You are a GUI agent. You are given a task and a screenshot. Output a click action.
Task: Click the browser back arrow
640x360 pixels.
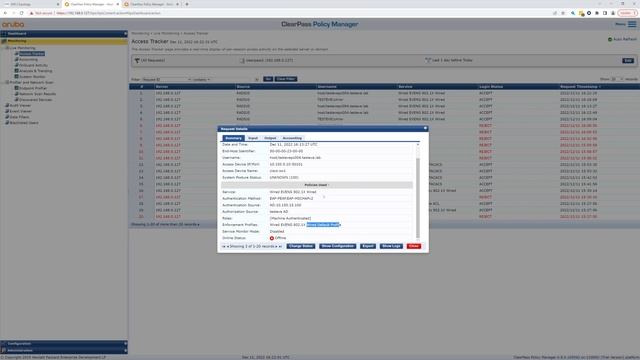click(5, 13)
